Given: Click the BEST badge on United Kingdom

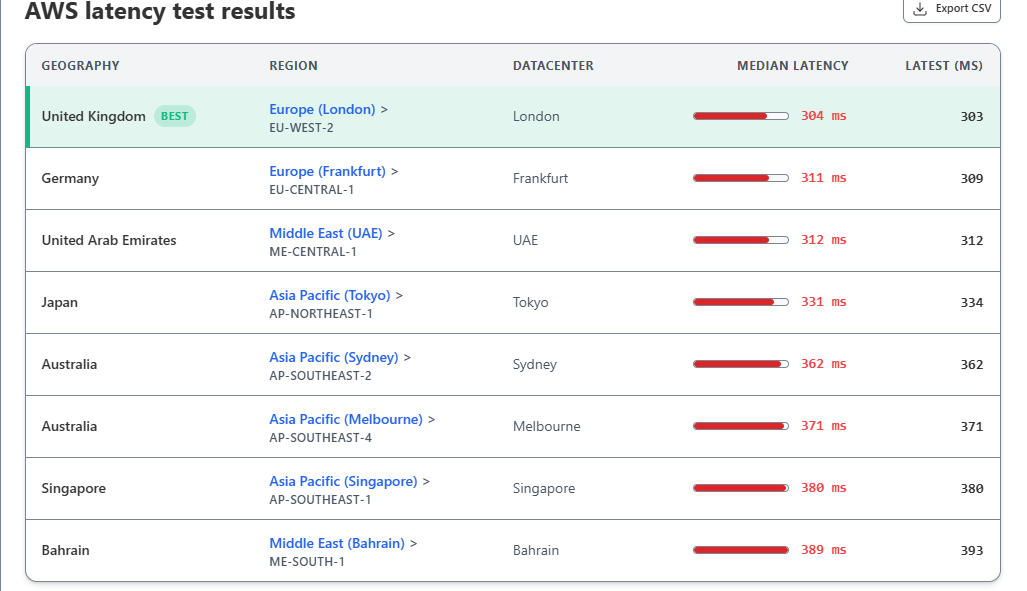Looking at the screenshot, I should pos(175,116).
